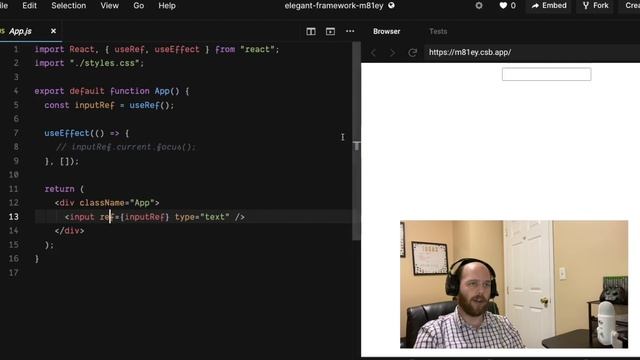Image resolution: width=640 pixels, height=360 pixels.
Task: Refresh the preview browser
Action: coord(412,53)
